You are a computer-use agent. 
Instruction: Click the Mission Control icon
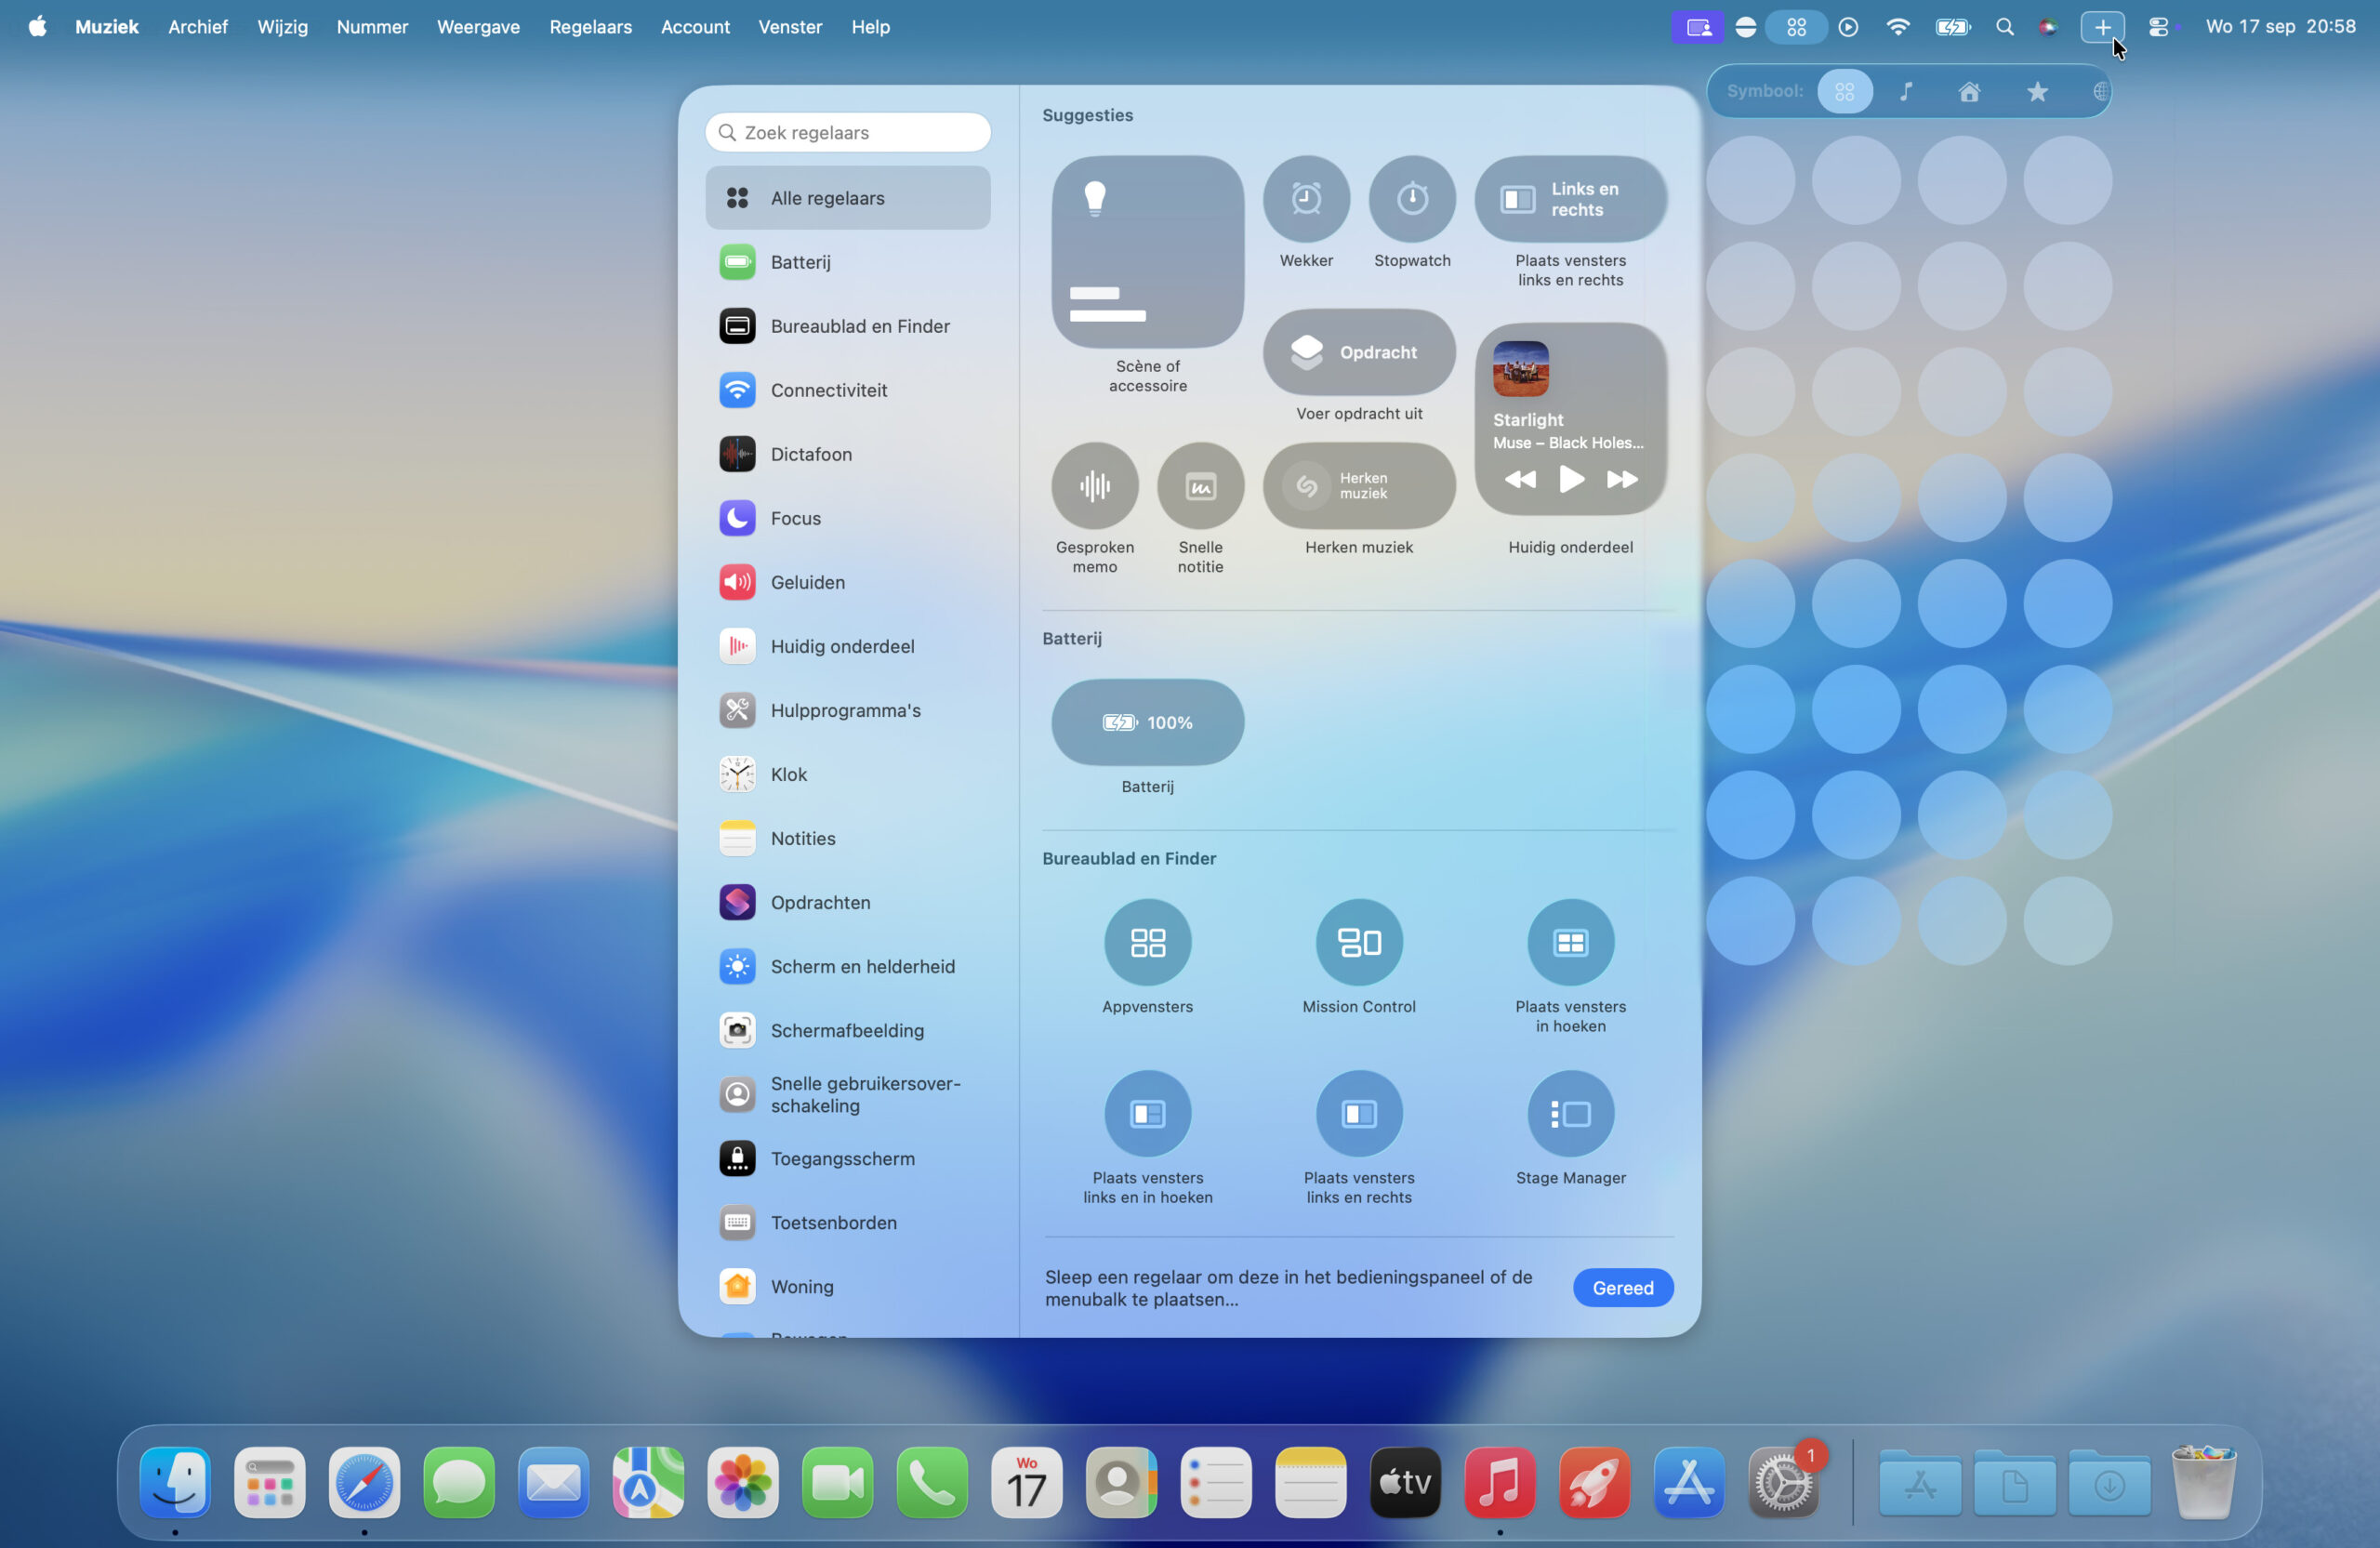coord(1358,942)
